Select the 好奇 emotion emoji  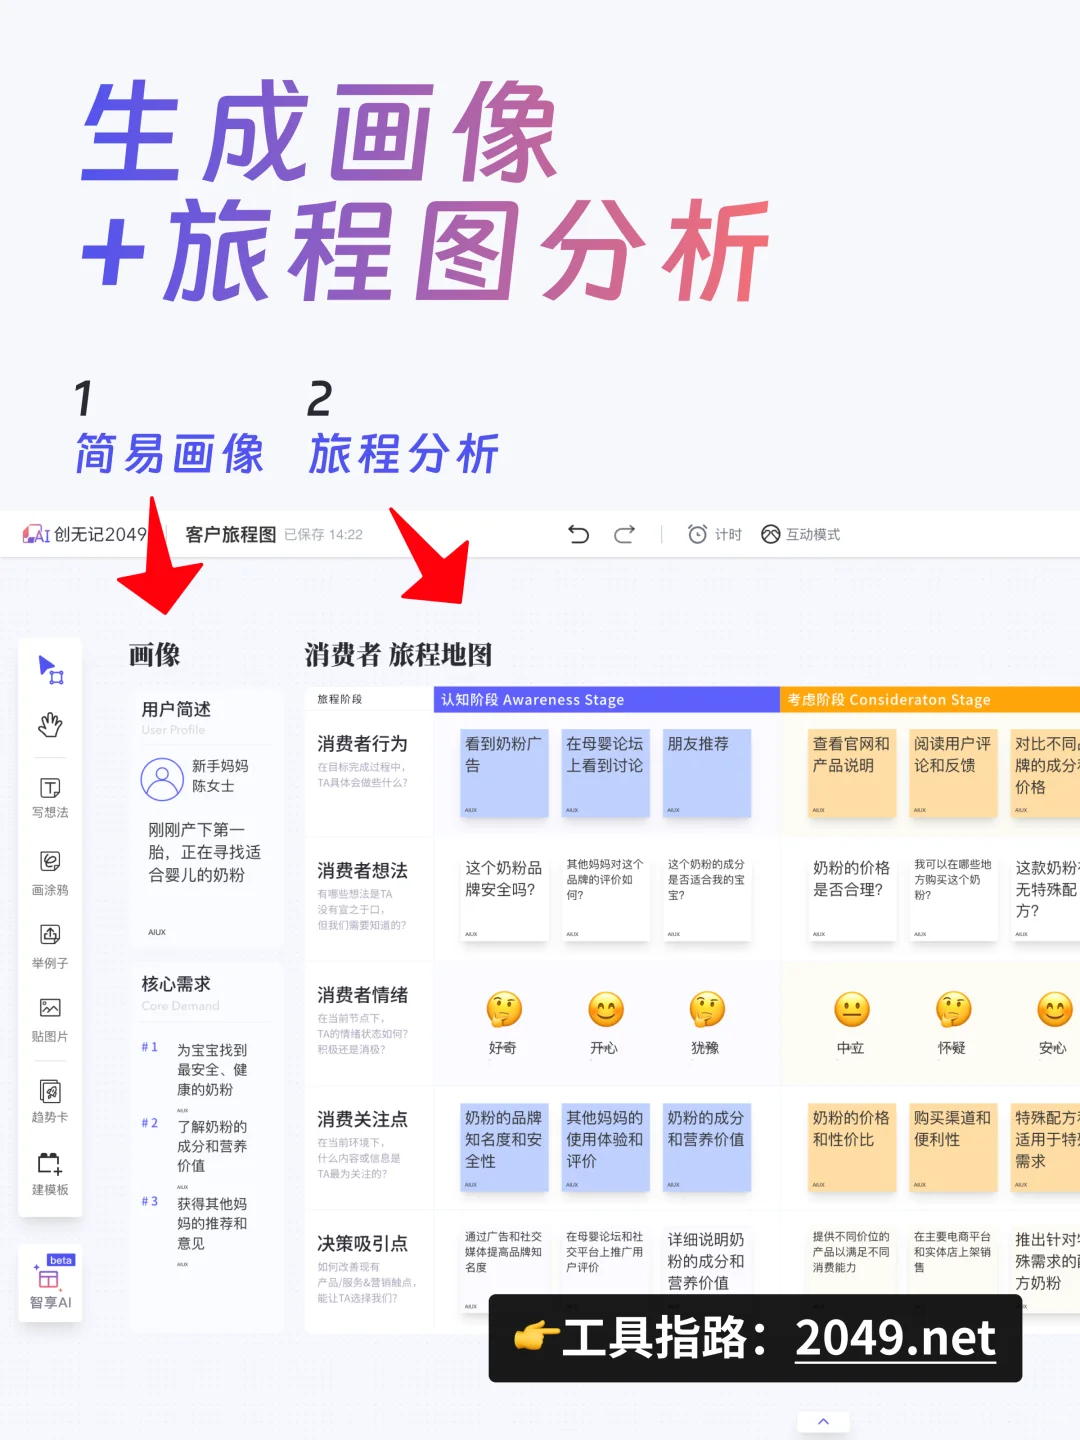504,1010
